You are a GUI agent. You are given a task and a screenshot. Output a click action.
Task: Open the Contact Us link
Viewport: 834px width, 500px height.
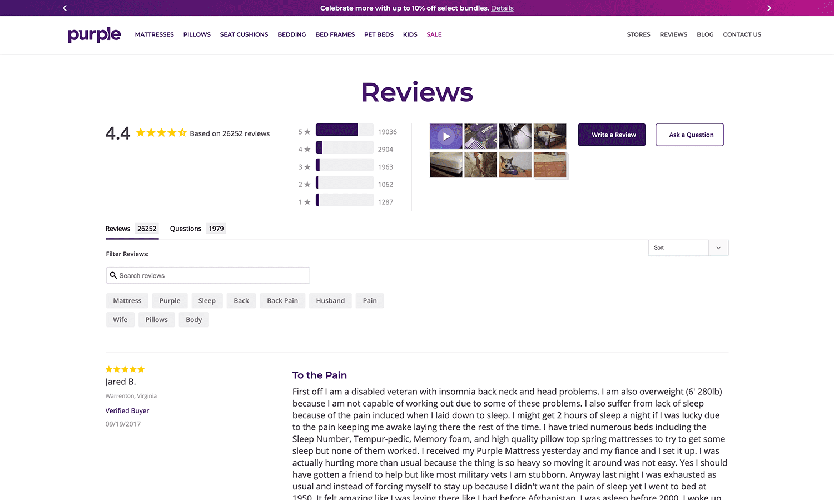741,35
